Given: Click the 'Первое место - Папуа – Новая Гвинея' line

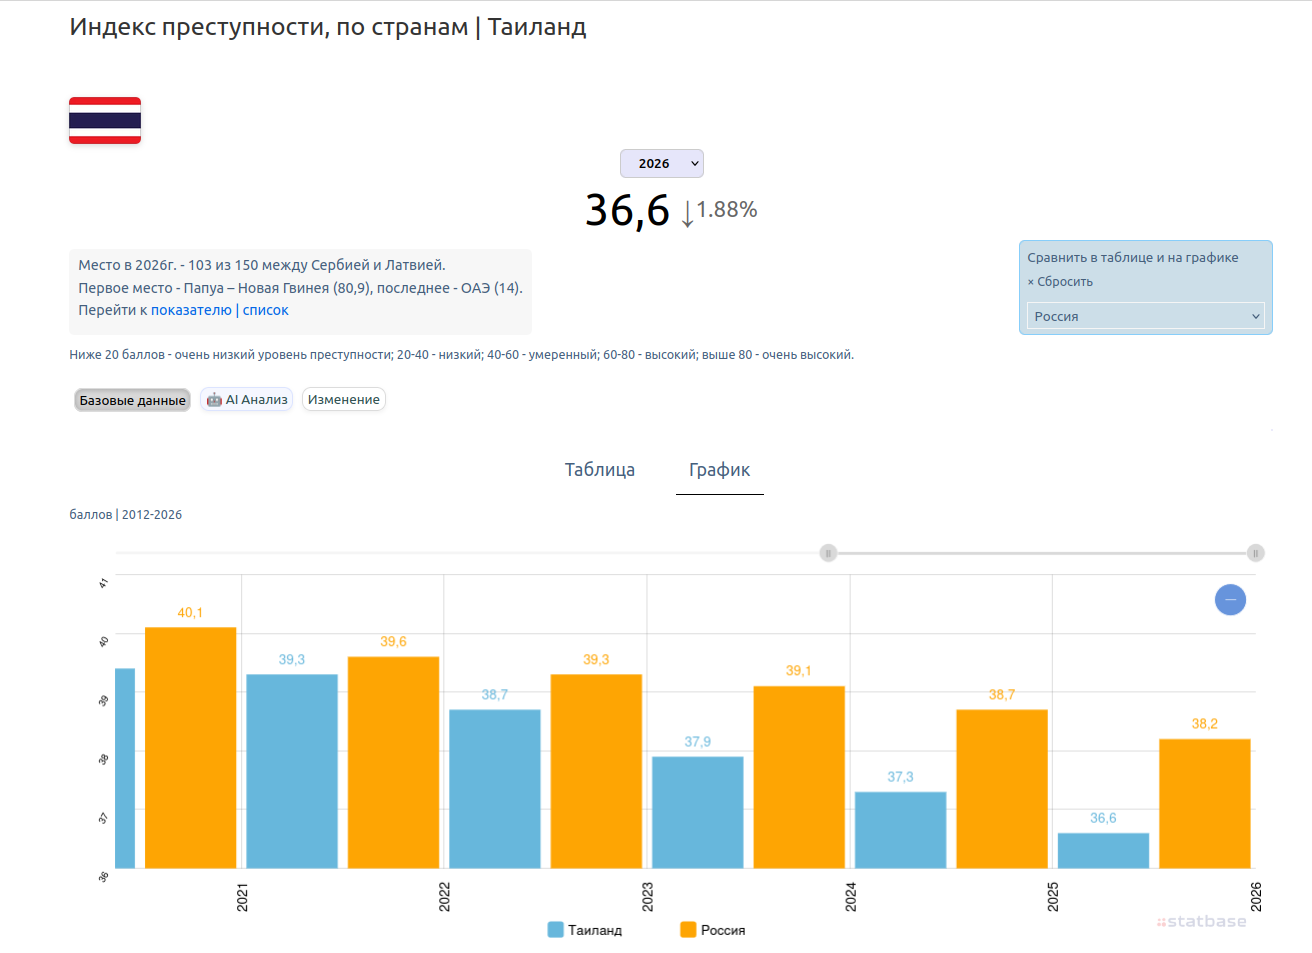Looking at the screenshot, I should (x=300, y=288).
